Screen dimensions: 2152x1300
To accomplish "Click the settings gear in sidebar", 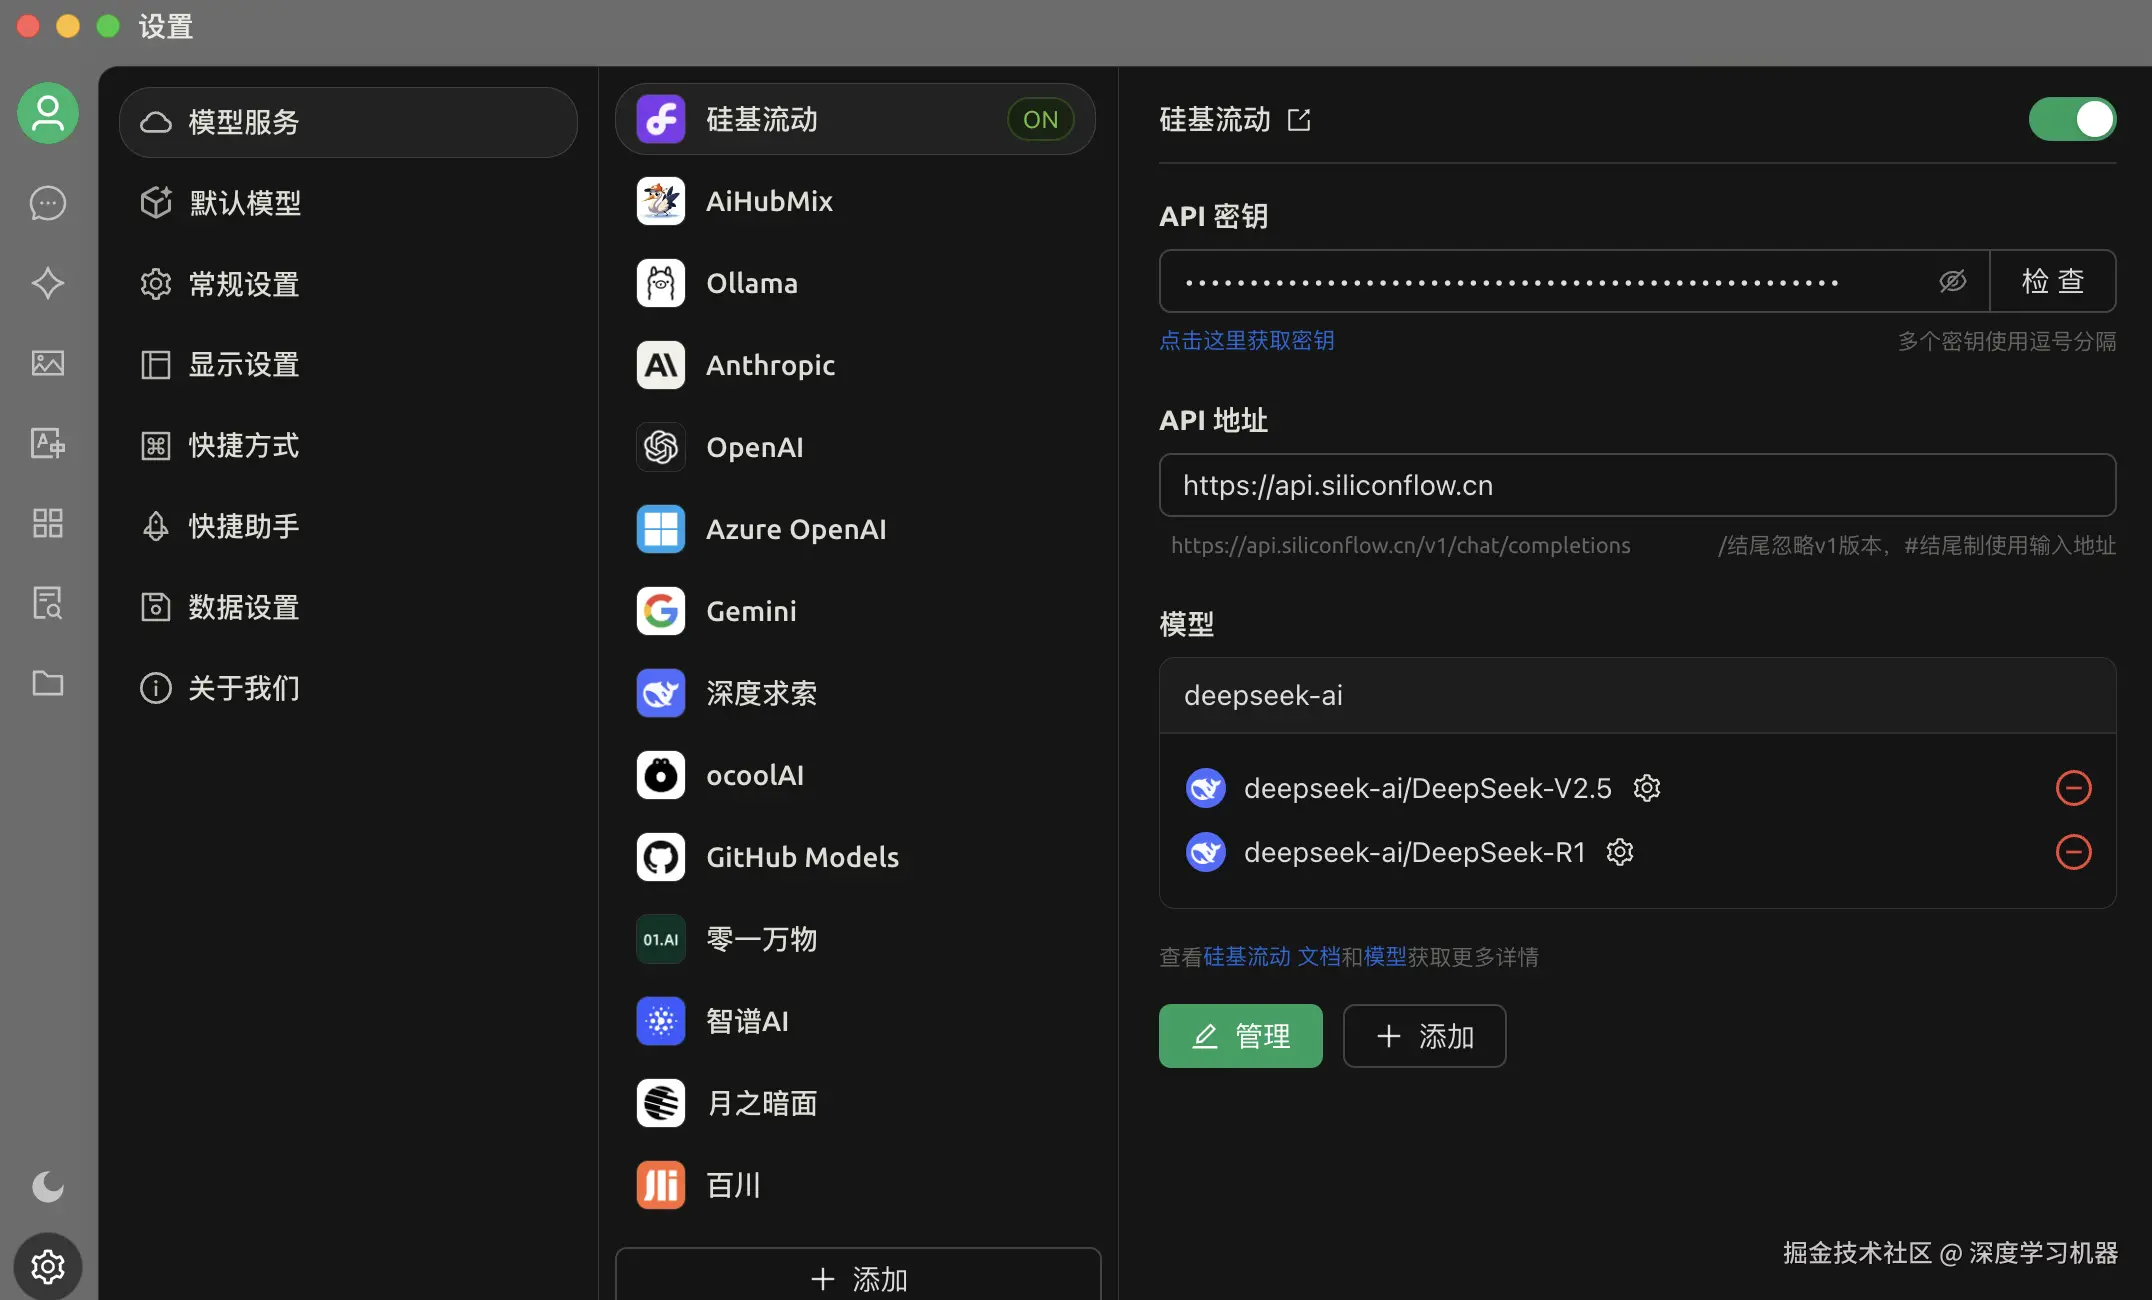I will (48, 1267).
